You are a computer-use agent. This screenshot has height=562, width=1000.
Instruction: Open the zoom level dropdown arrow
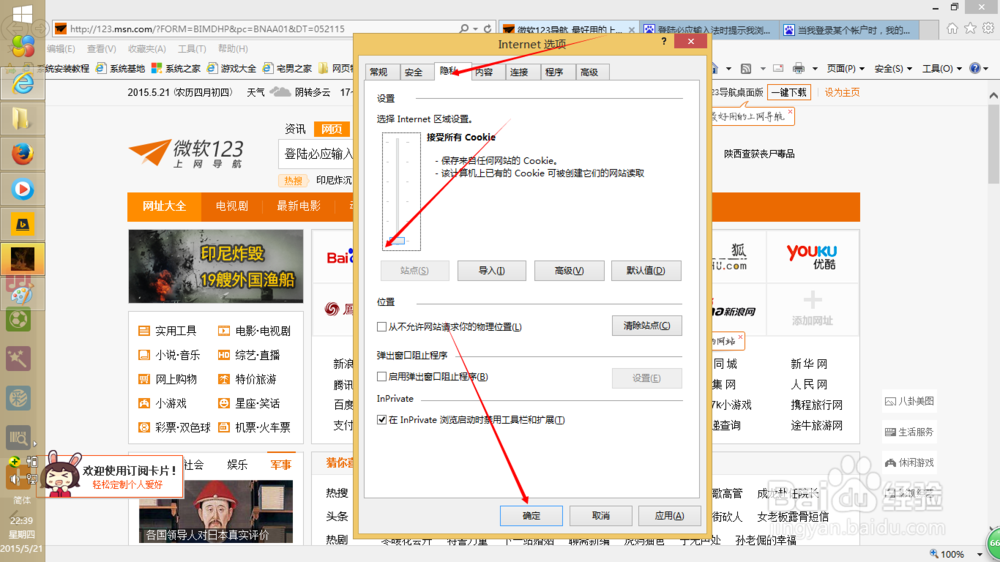coord(980,554)
